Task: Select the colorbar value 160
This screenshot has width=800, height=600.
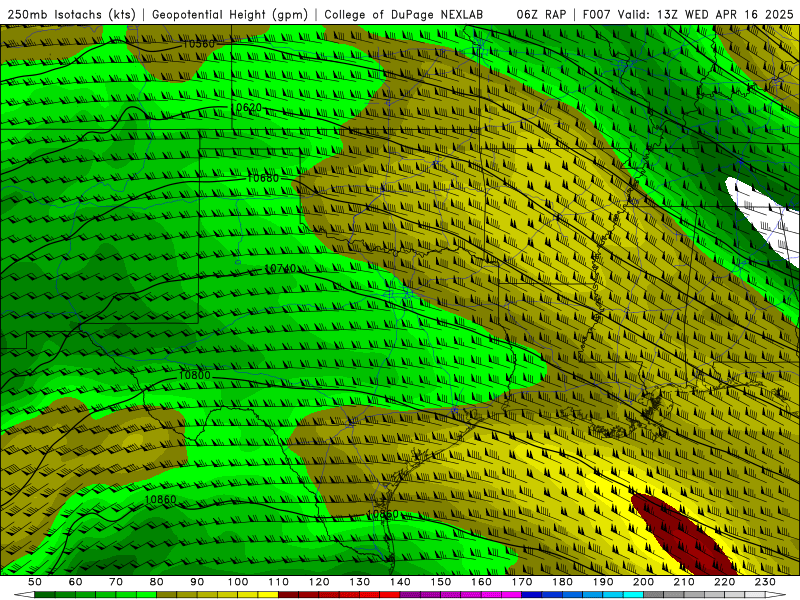Action: 481,582
